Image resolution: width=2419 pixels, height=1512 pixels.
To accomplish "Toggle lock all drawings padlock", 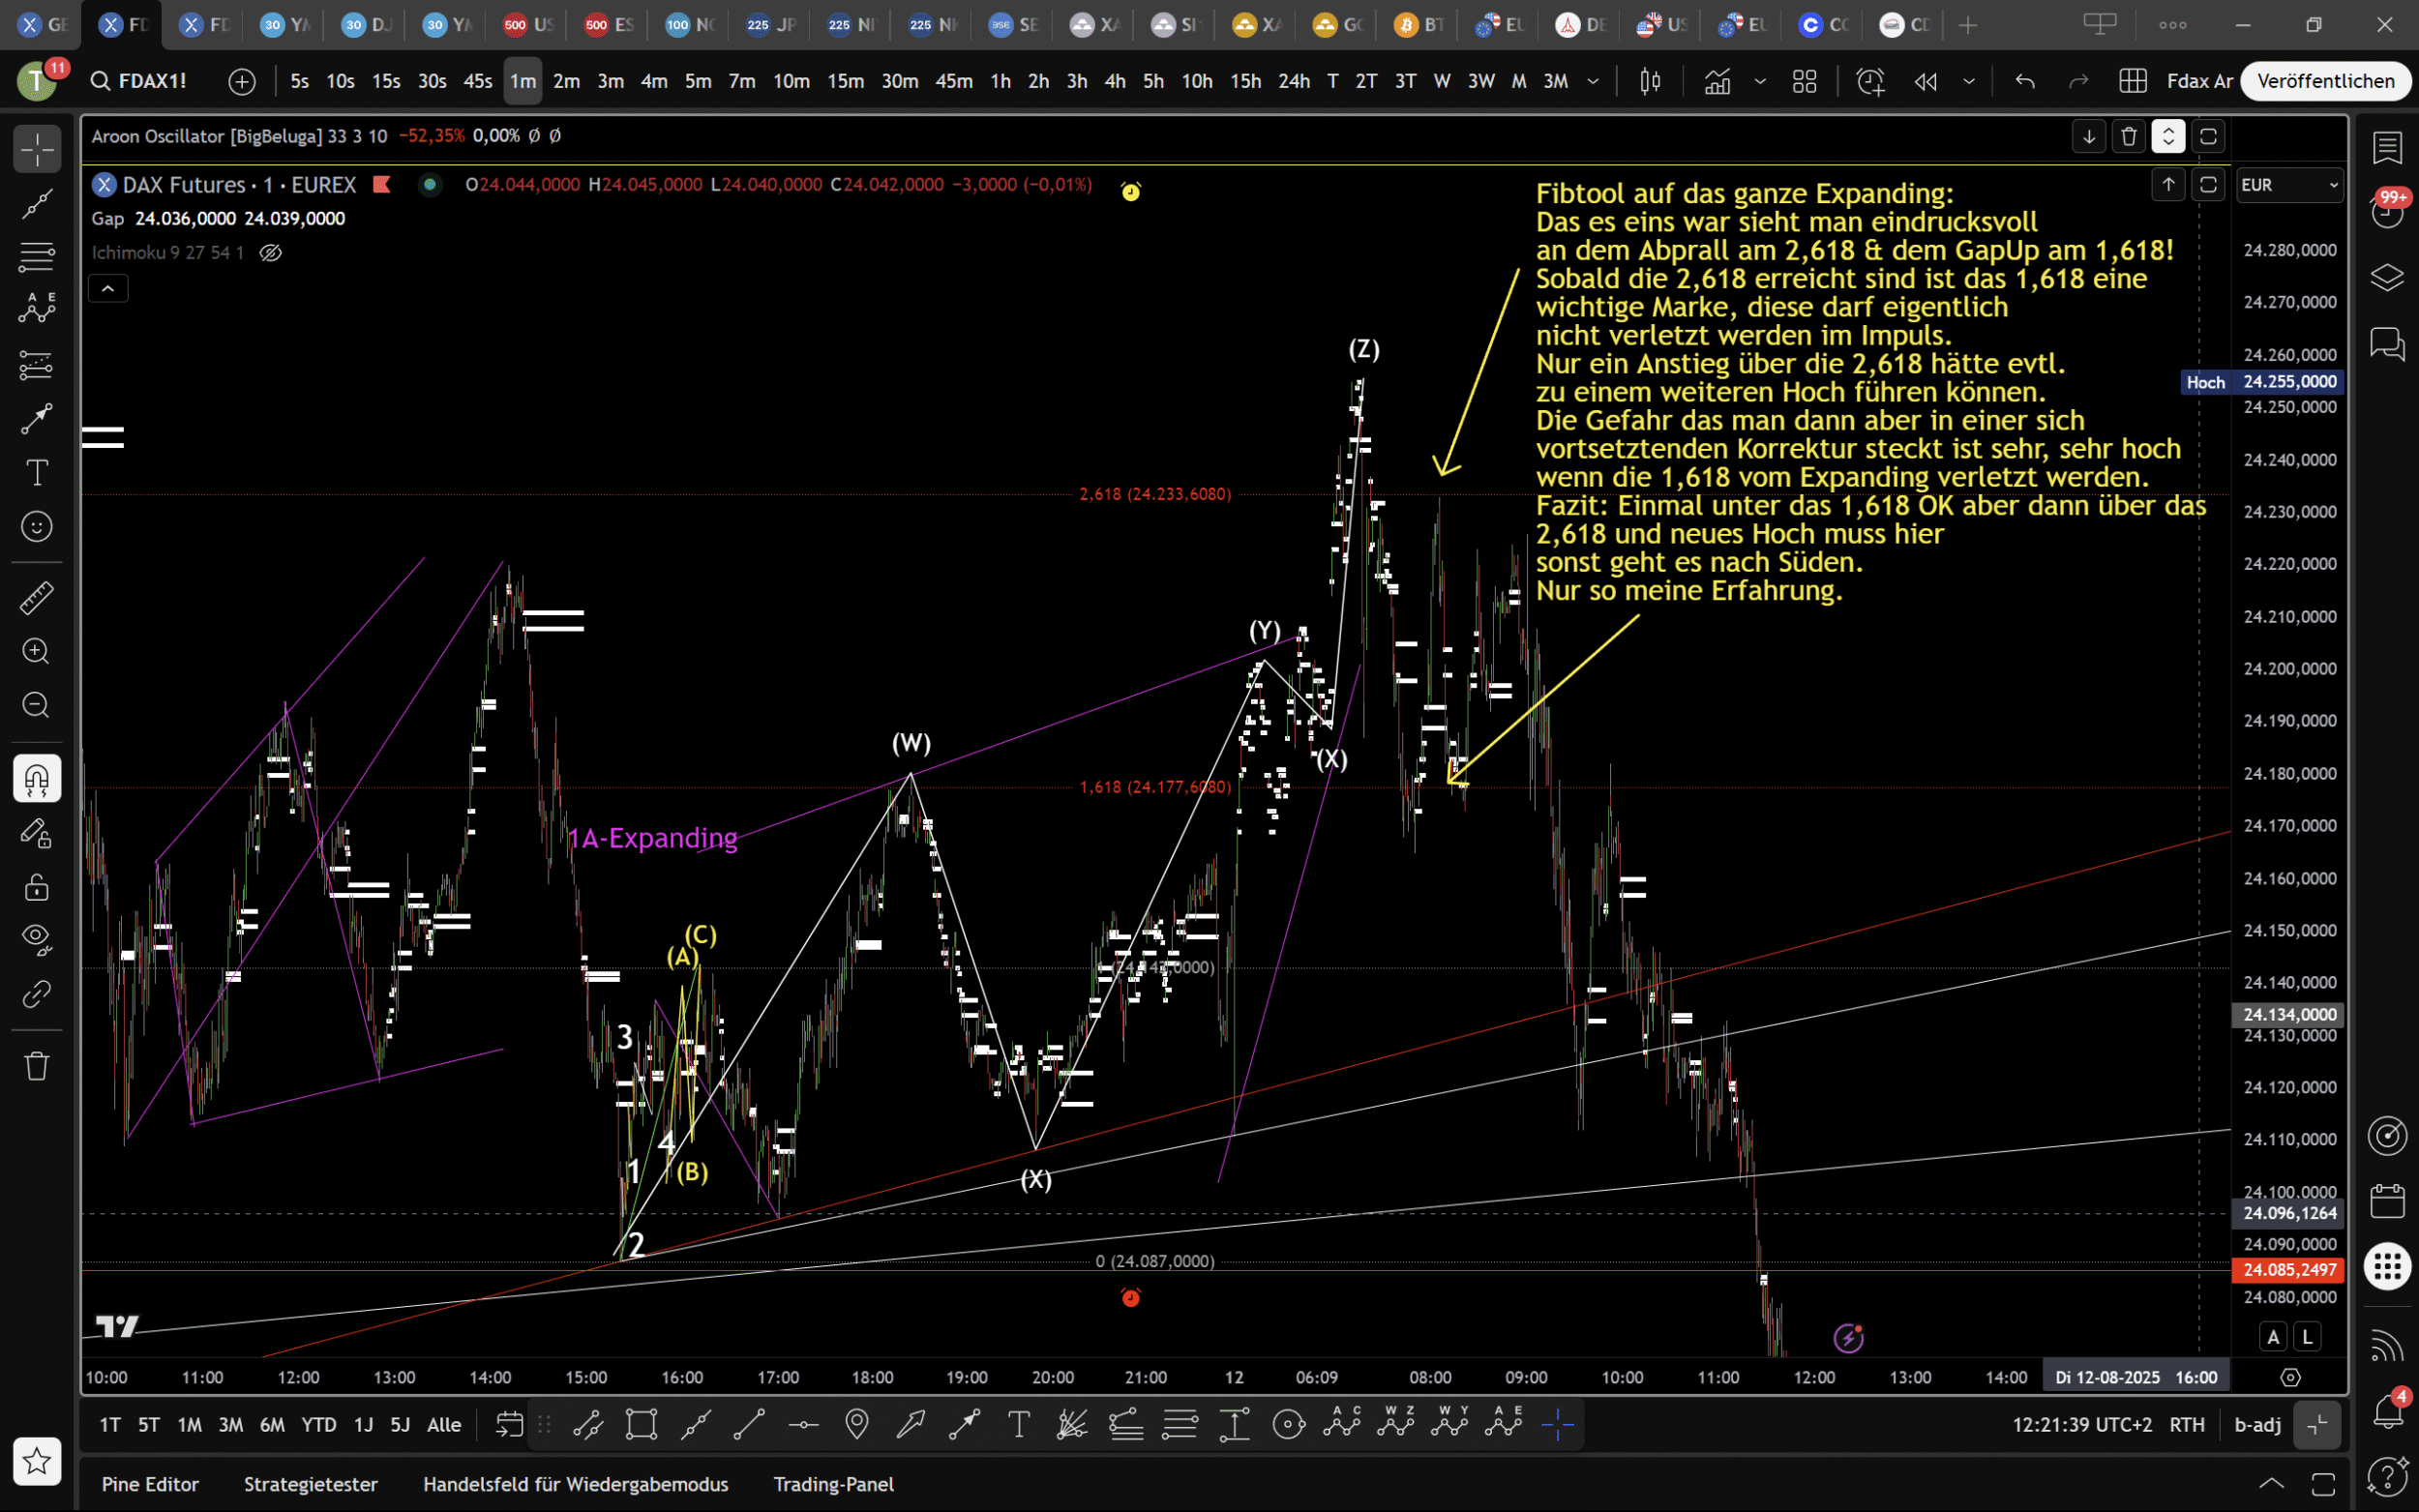I will coord(37,887).
